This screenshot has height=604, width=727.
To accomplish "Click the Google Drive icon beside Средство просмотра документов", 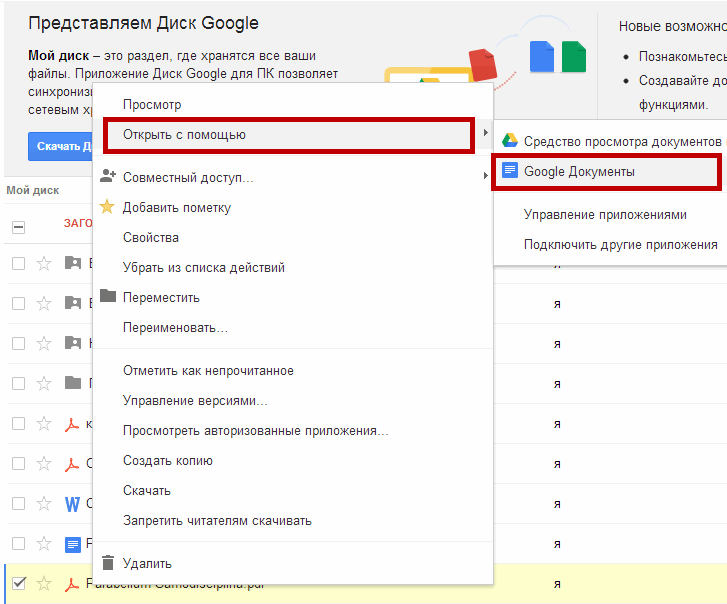I will point(510,140).
